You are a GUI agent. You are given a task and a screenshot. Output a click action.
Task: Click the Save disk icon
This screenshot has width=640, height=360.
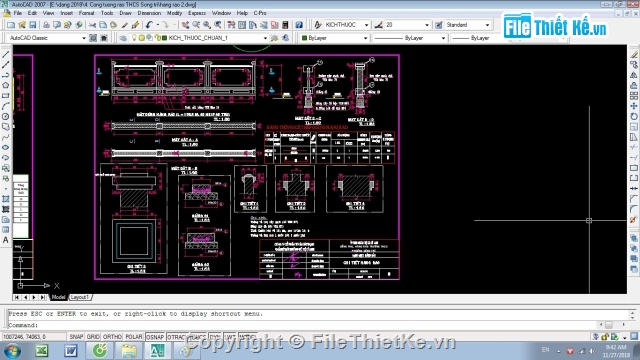33,25
